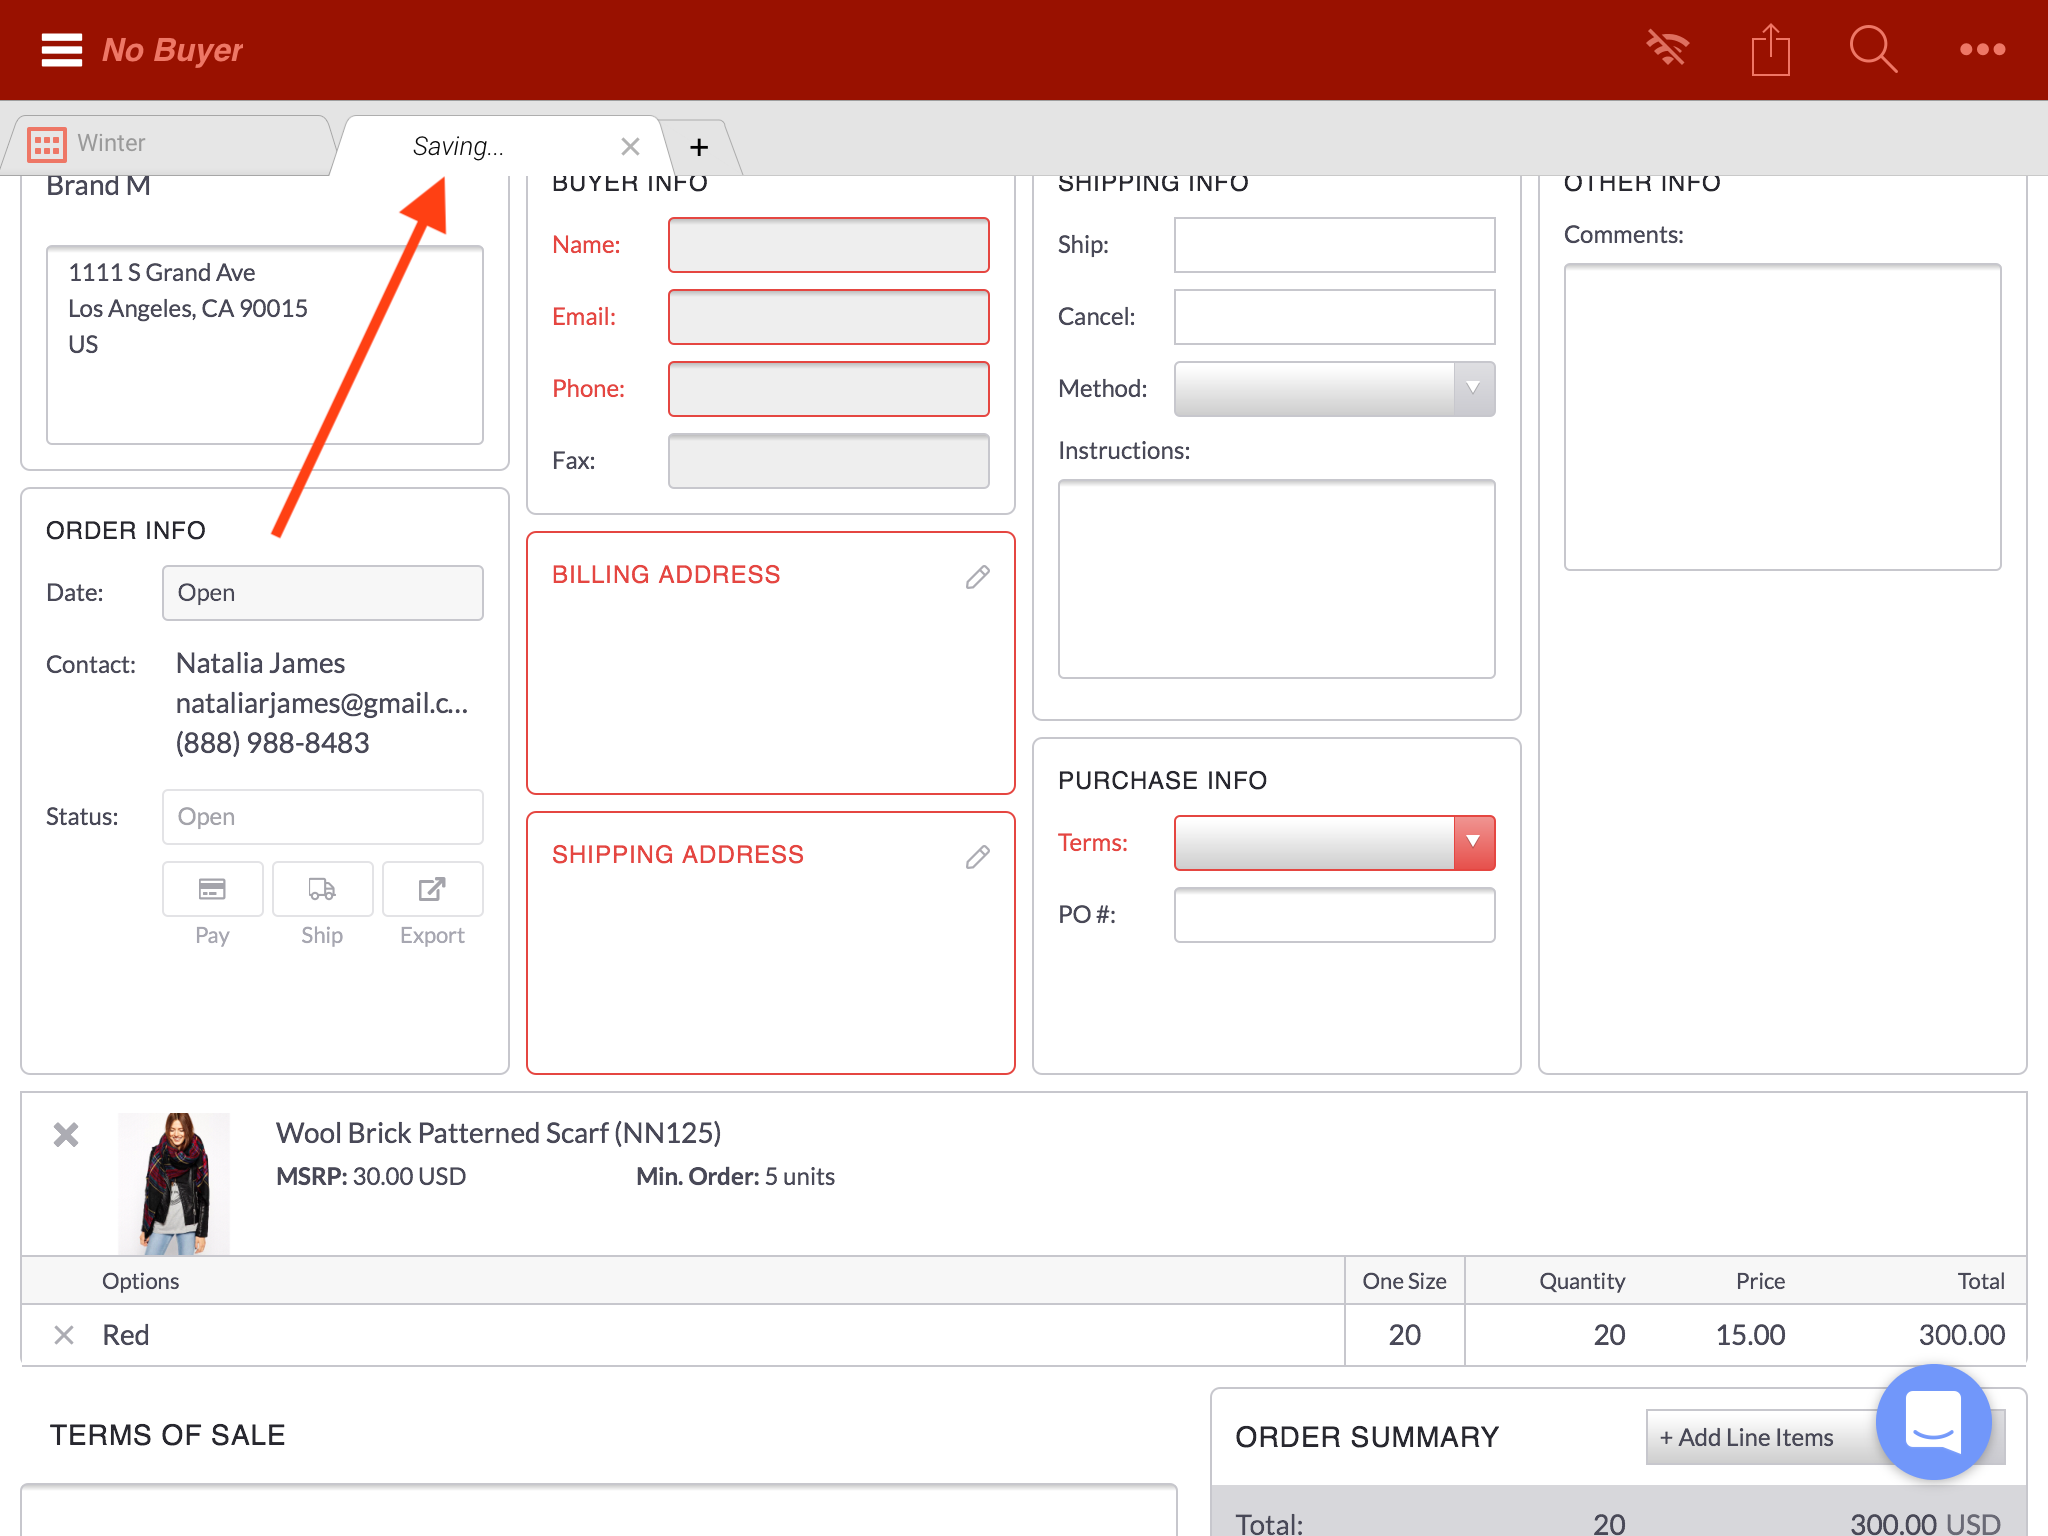This screenshot has height=1536, width=2048.
Task: Click the Quantity 20 value in row
Action: click(1608, 1335)
